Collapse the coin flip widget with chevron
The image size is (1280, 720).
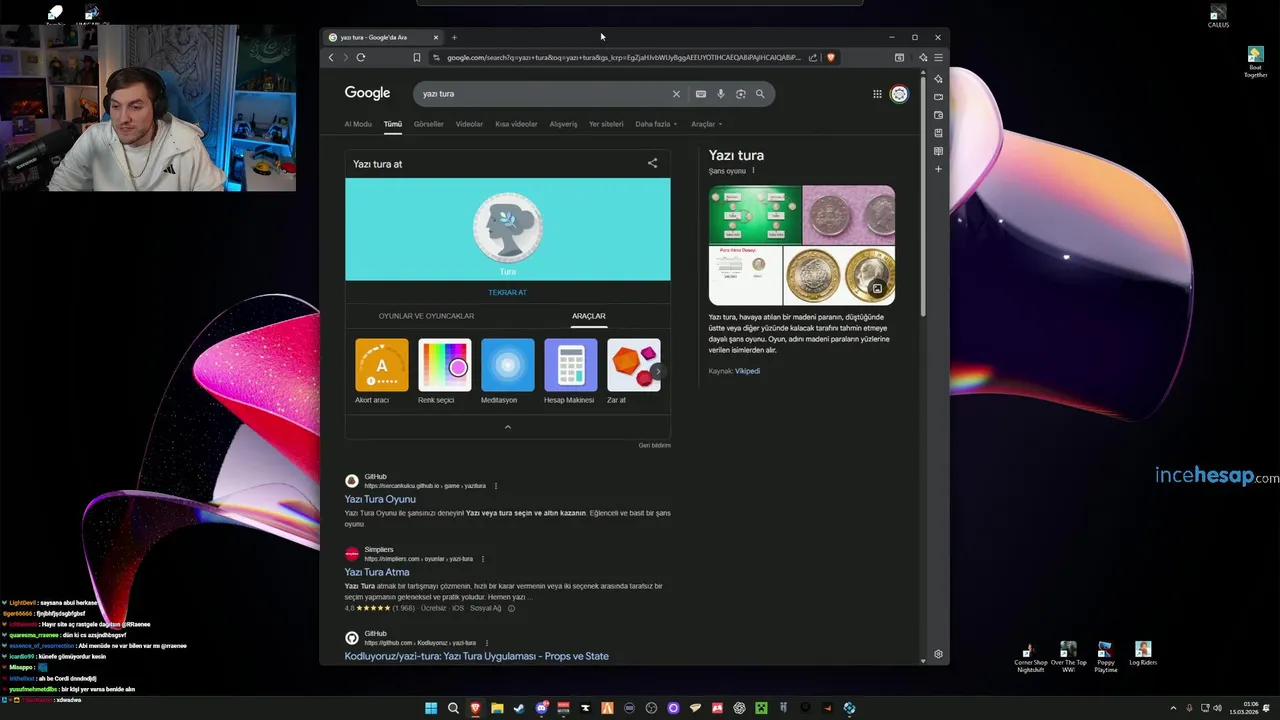point(507,427)
